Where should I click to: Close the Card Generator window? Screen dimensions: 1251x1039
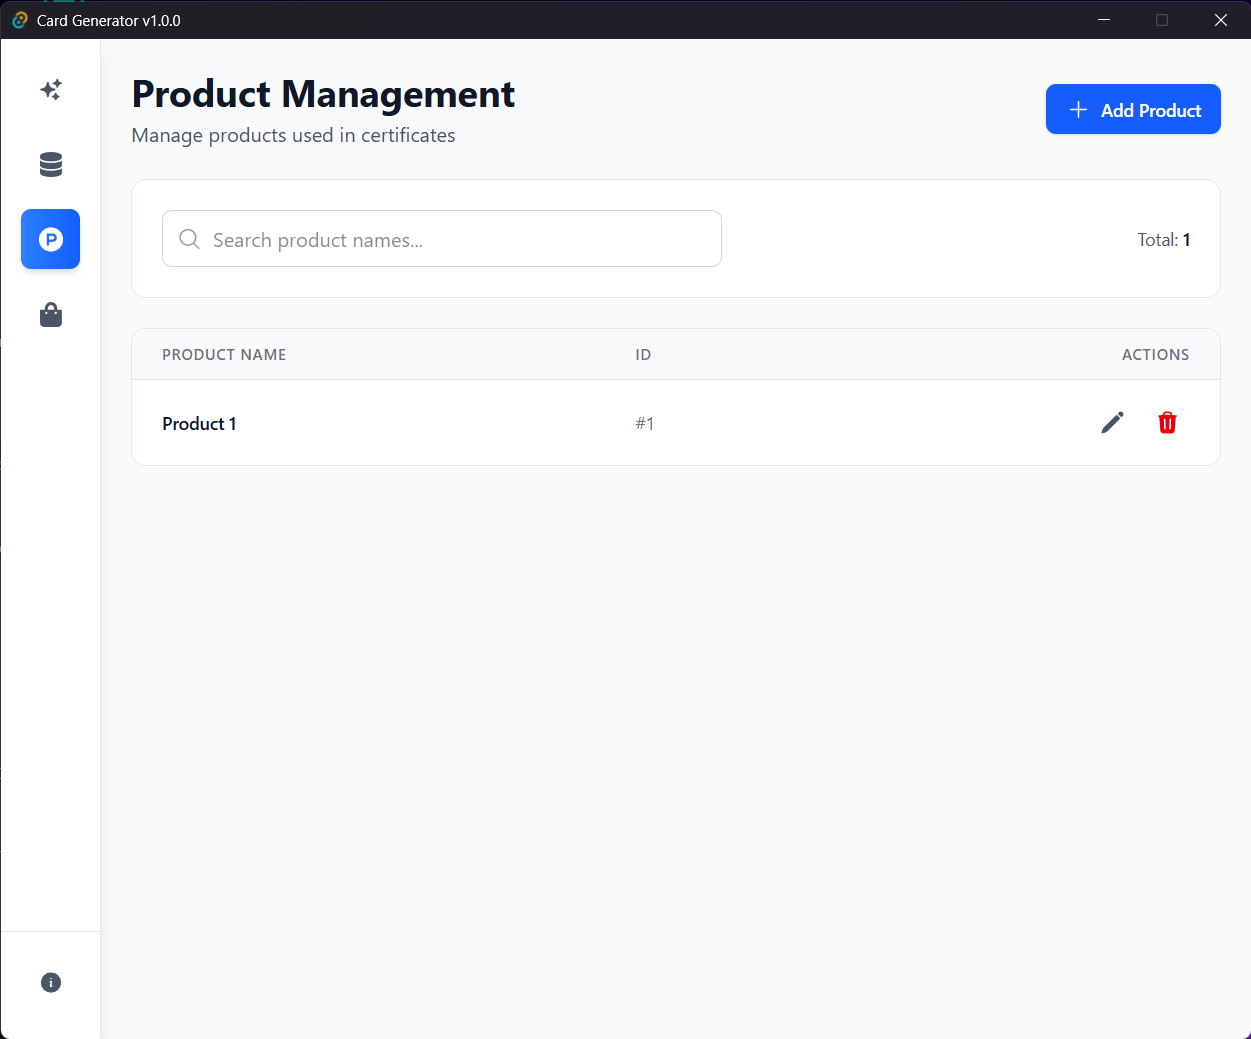click(1220, 20)
